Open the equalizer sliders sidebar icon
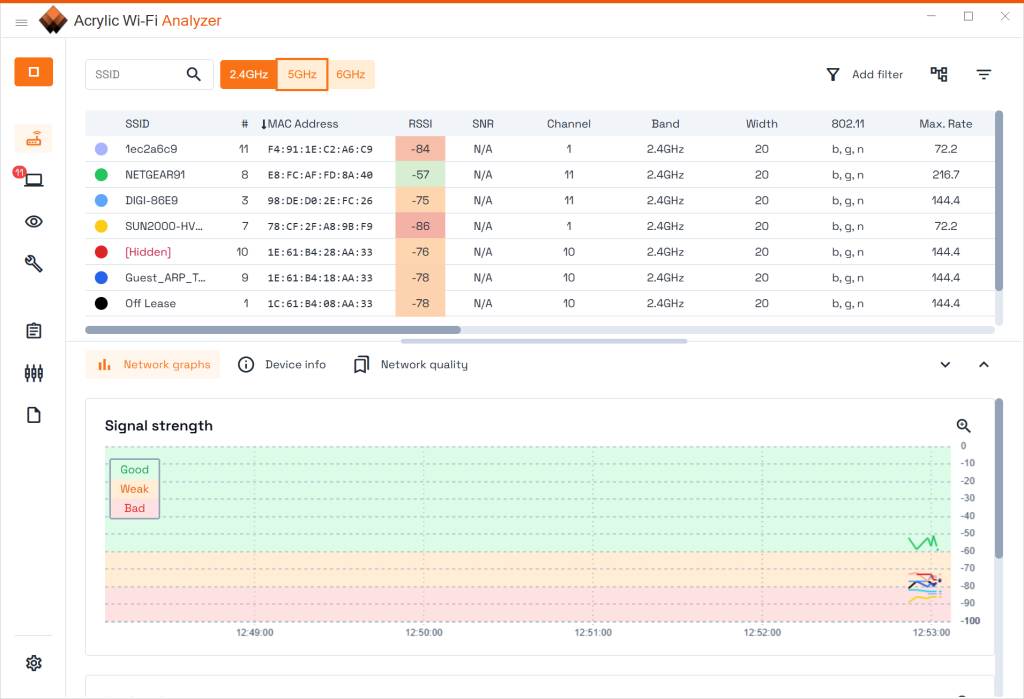The image size is (1024, 699). pos(34,373)
